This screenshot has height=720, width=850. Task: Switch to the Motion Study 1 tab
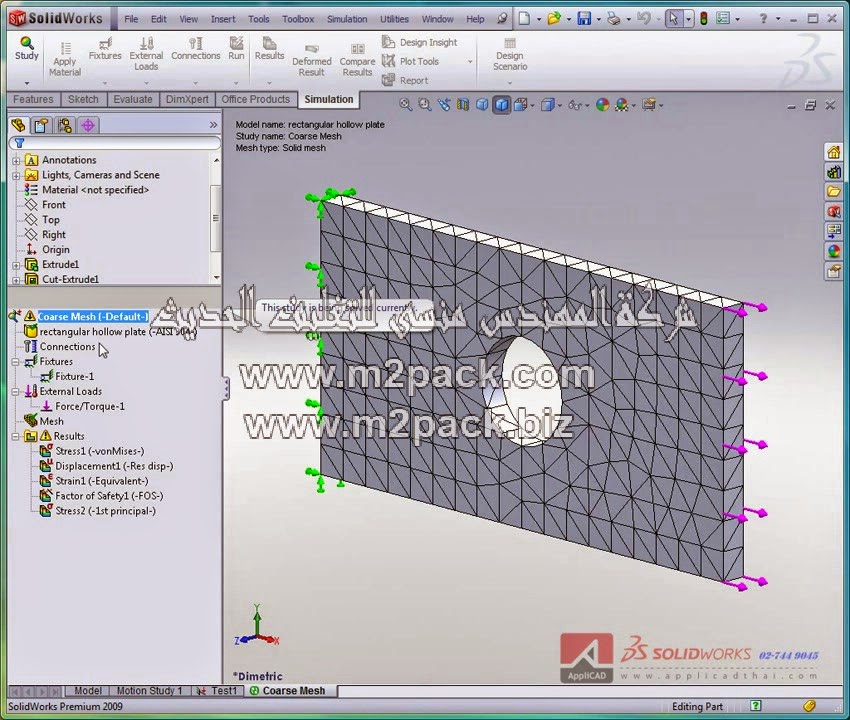[149, 691]
